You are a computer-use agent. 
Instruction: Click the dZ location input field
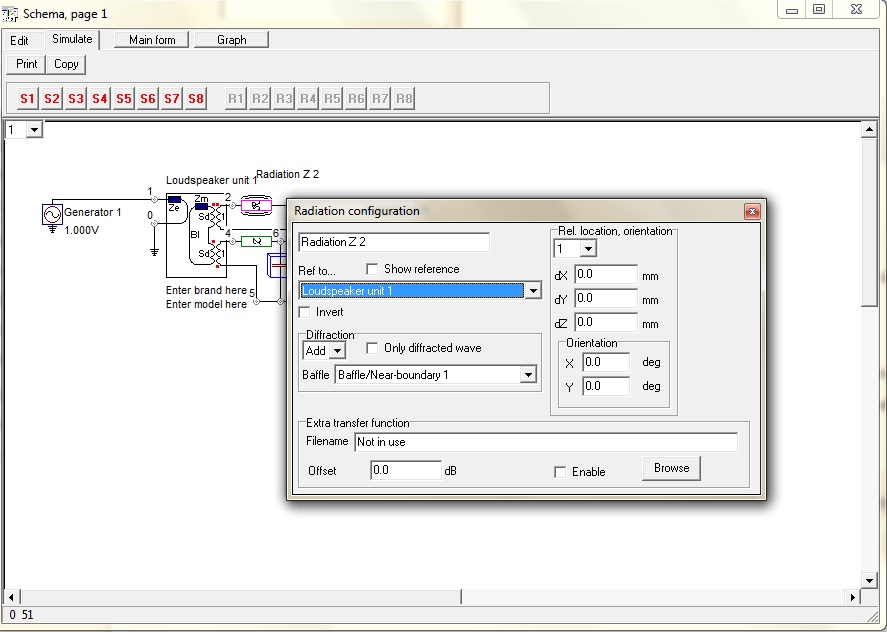click(606, 322)
